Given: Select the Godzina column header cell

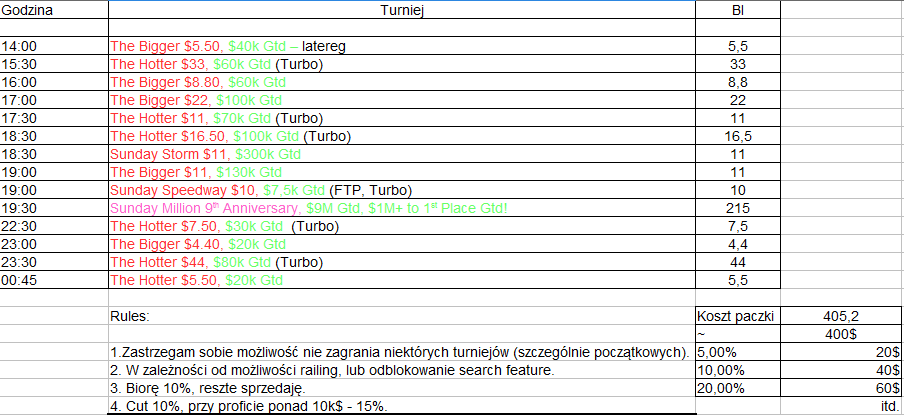Looking at the screenshot, I should 54,10.
